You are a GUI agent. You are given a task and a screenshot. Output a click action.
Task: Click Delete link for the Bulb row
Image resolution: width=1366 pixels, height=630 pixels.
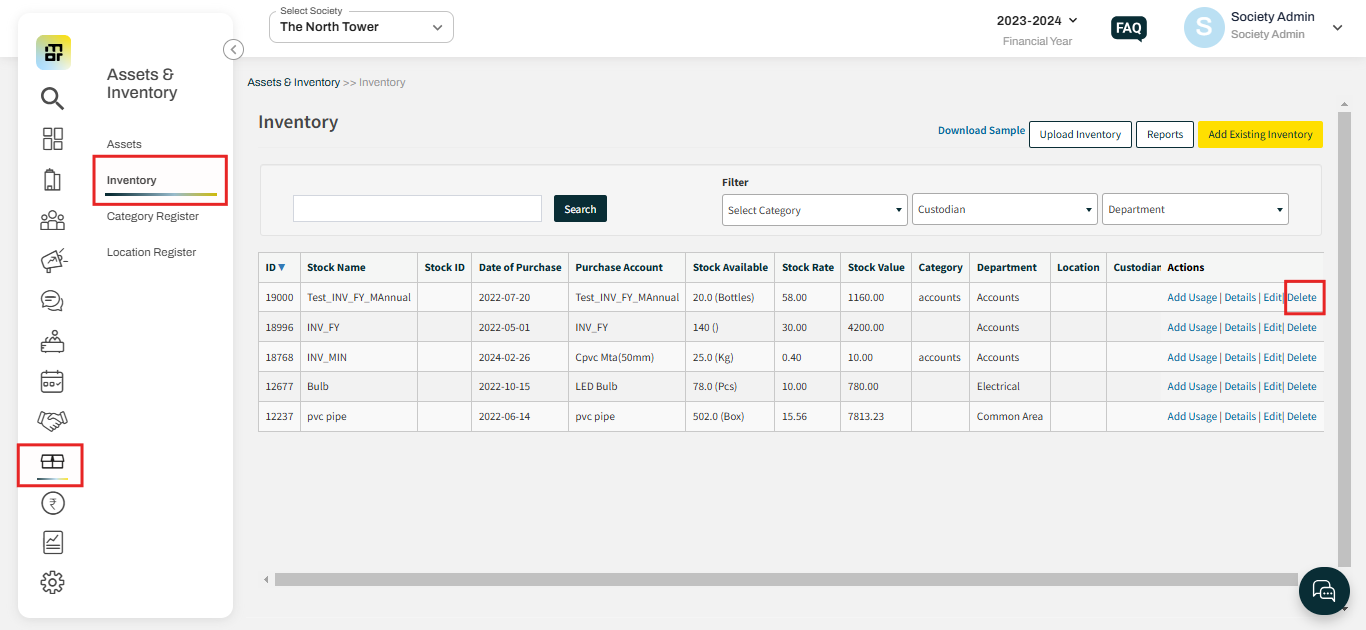(x=1302, y=386)
